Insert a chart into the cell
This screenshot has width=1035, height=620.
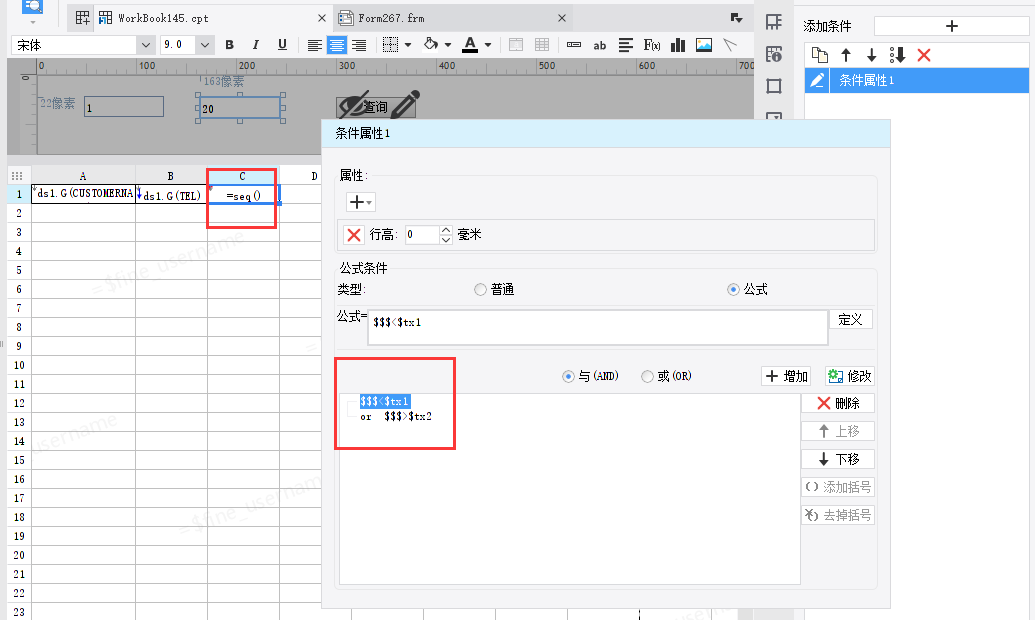tap(678, 45)
